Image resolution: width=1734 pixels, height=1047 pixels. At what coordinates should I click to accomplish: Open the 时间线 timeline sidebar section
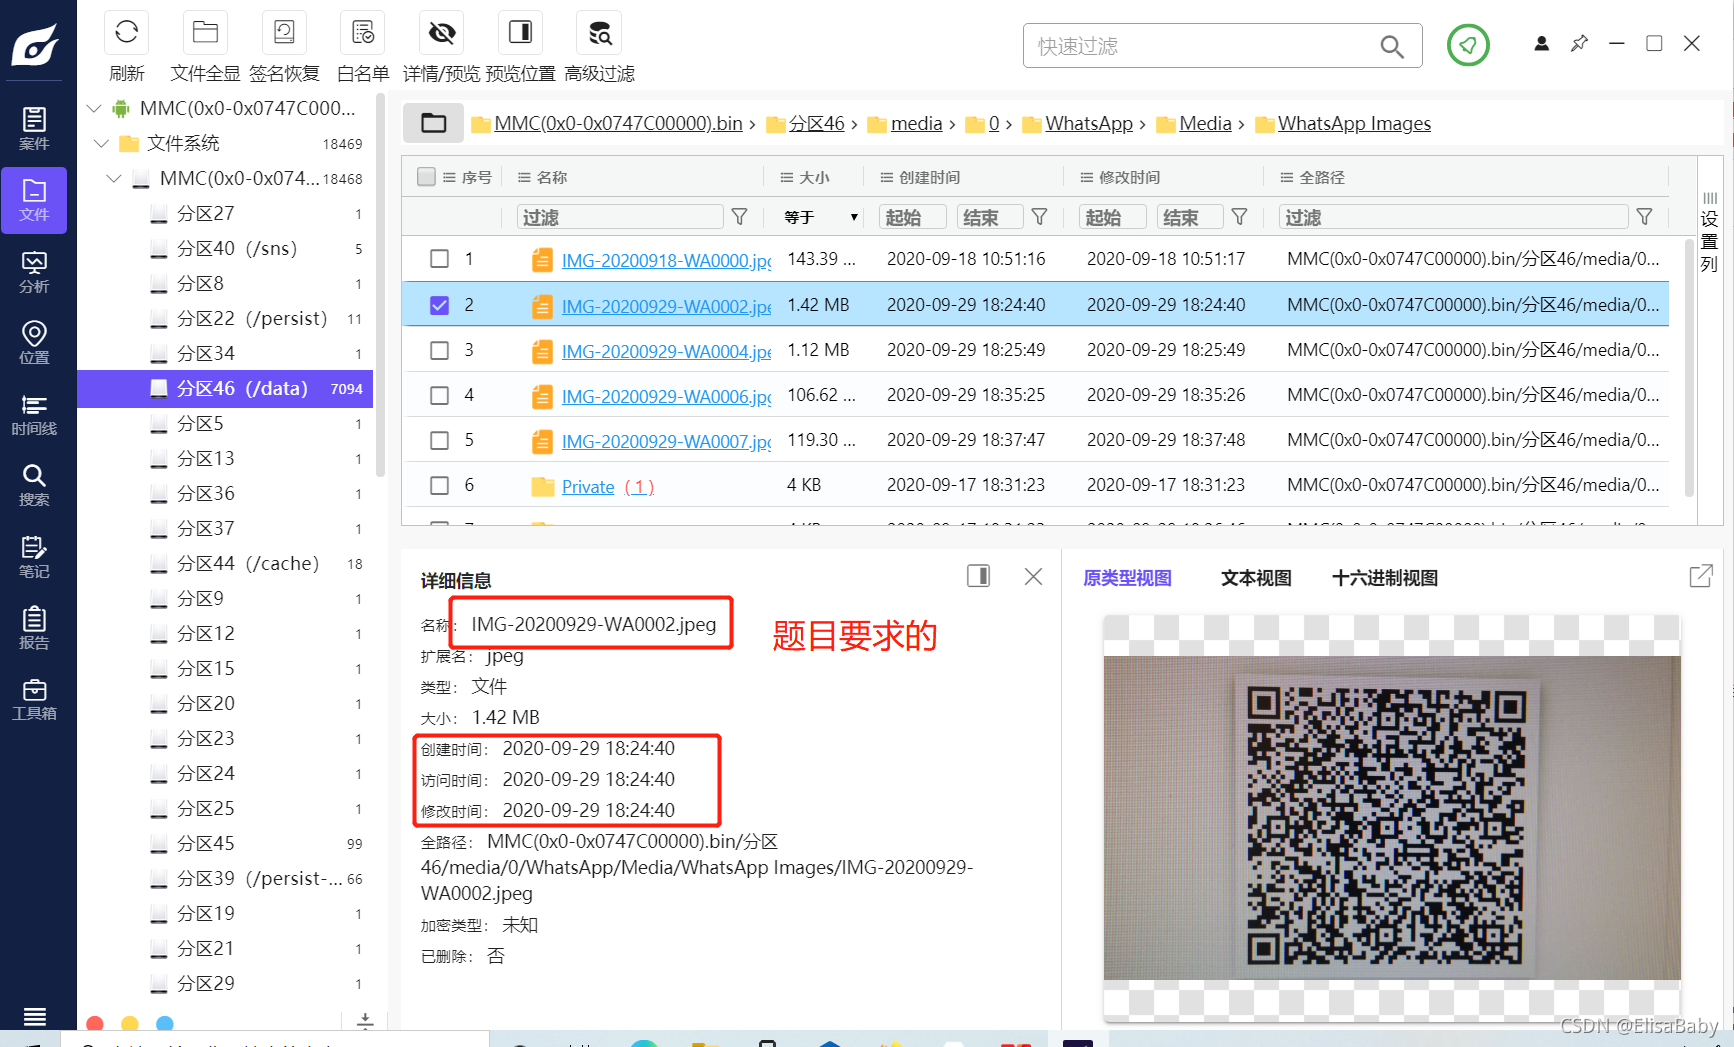34,414
